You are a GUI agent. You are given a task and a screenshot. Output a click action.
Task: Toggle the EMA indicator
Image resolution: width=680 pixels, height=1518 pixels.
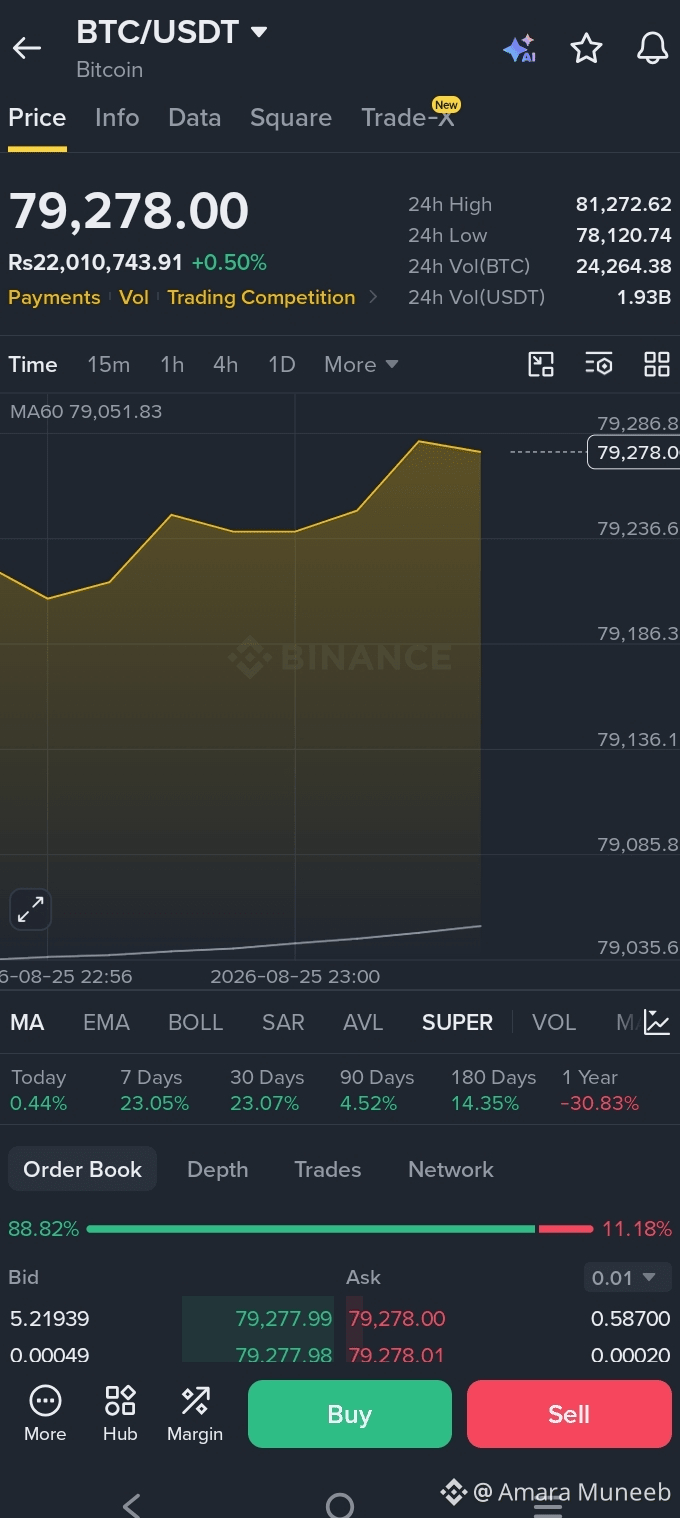[106, 1022]
